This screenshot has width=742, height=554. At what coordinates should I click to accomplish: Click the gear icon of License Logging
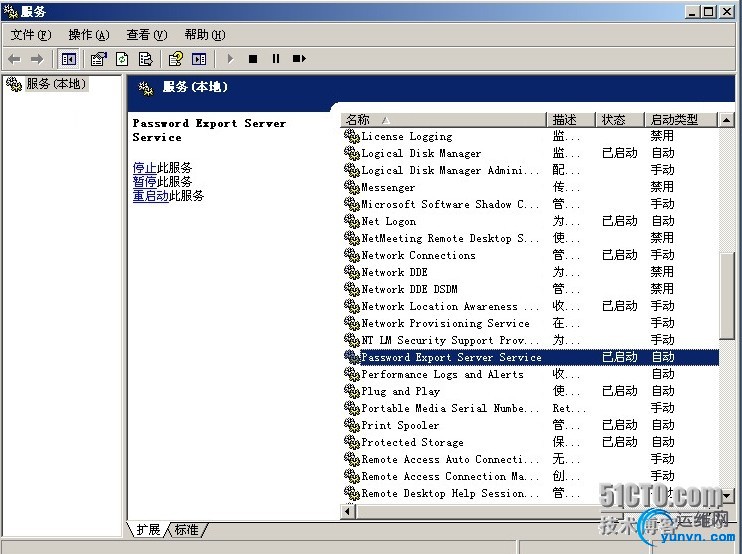point(352,136)
